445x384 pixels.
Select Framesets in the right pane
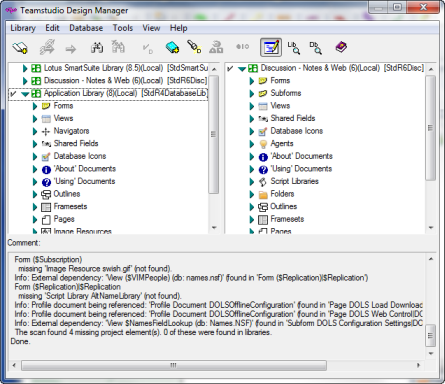pos(287,219)
